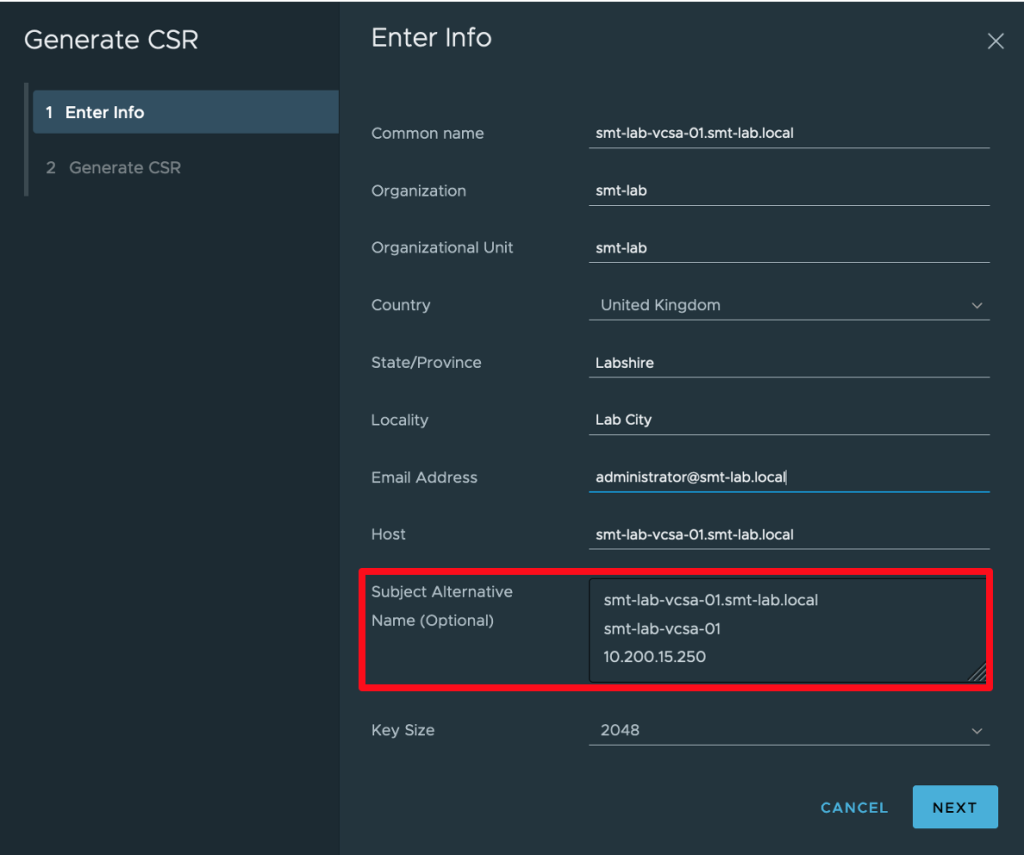1024x855 pixels.
Task: Select the Generate CSR step
Action: pyautogui.click(x=125, y=168)
